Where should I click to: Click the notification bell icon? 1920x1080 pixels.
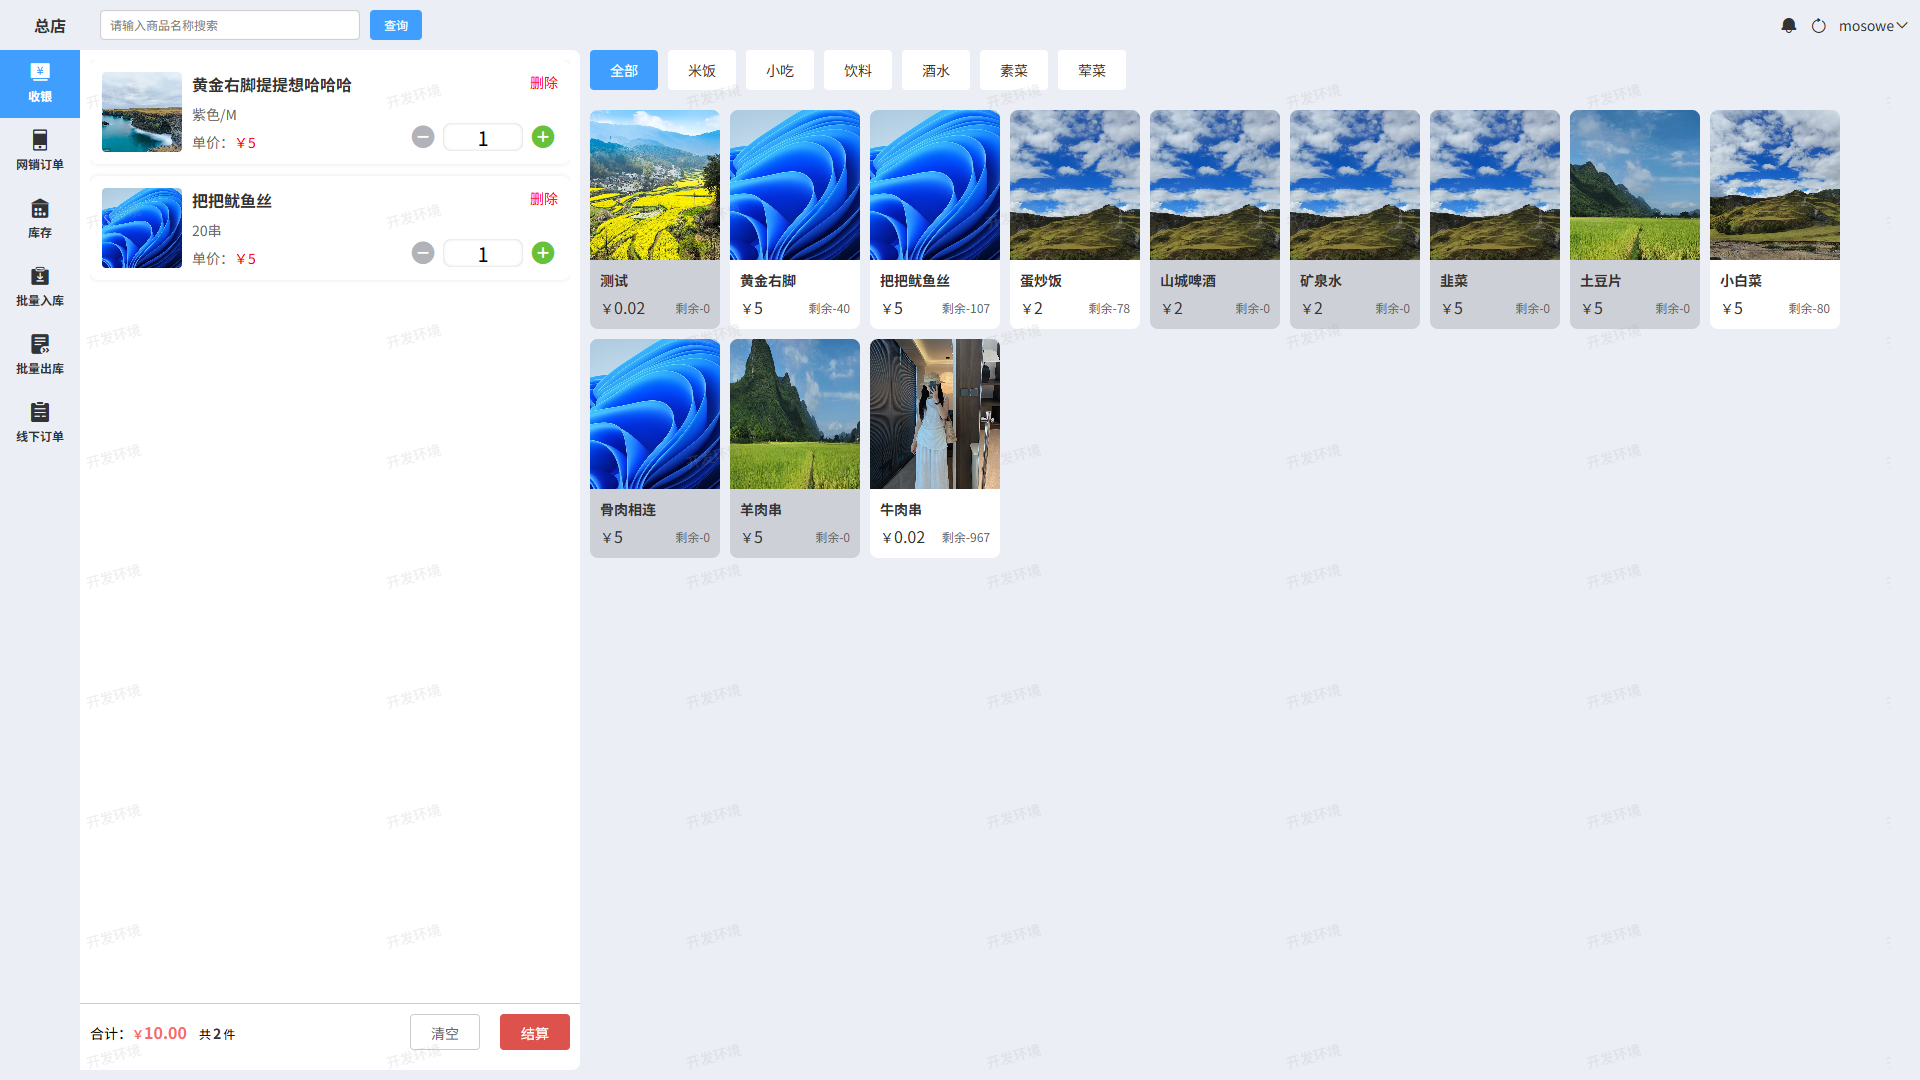[x=1789, y=25]
